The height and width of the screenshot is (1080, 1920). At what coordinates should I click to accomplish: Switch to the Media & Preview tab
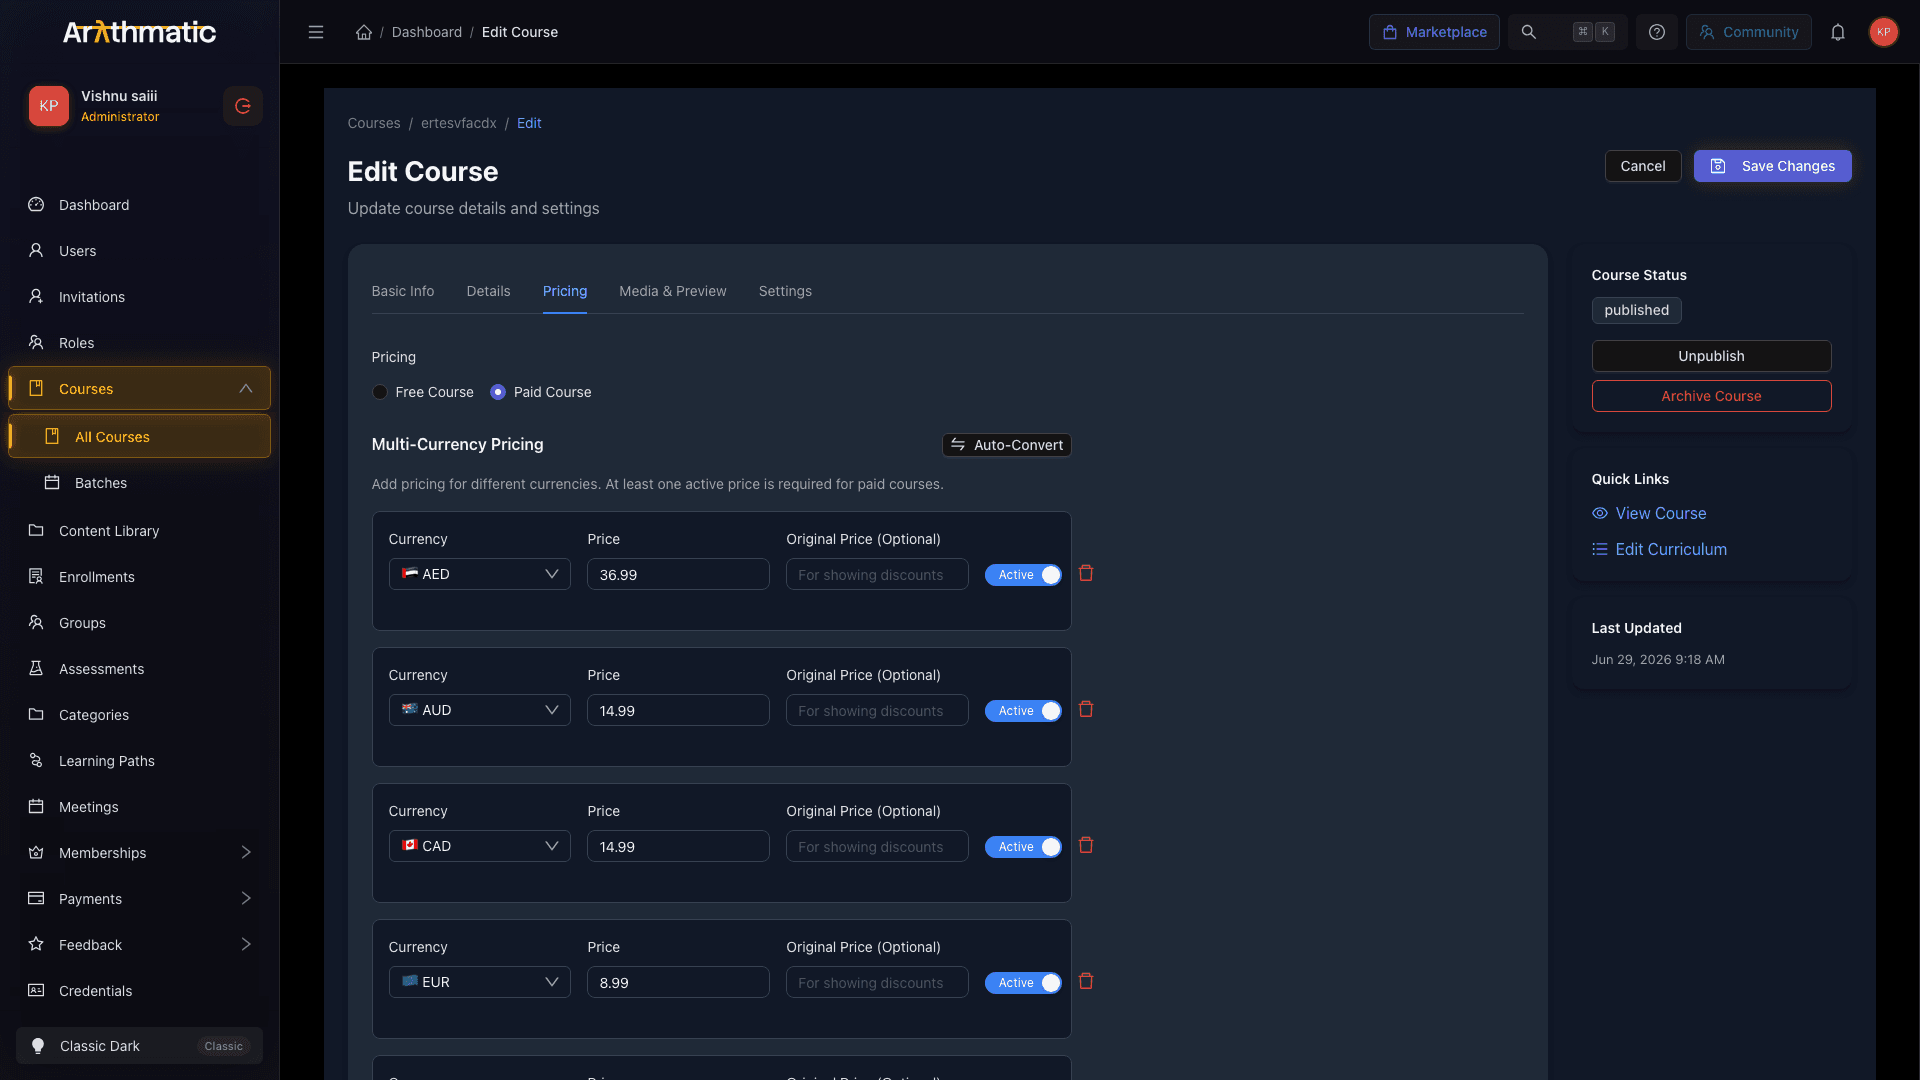coord(673,291)
